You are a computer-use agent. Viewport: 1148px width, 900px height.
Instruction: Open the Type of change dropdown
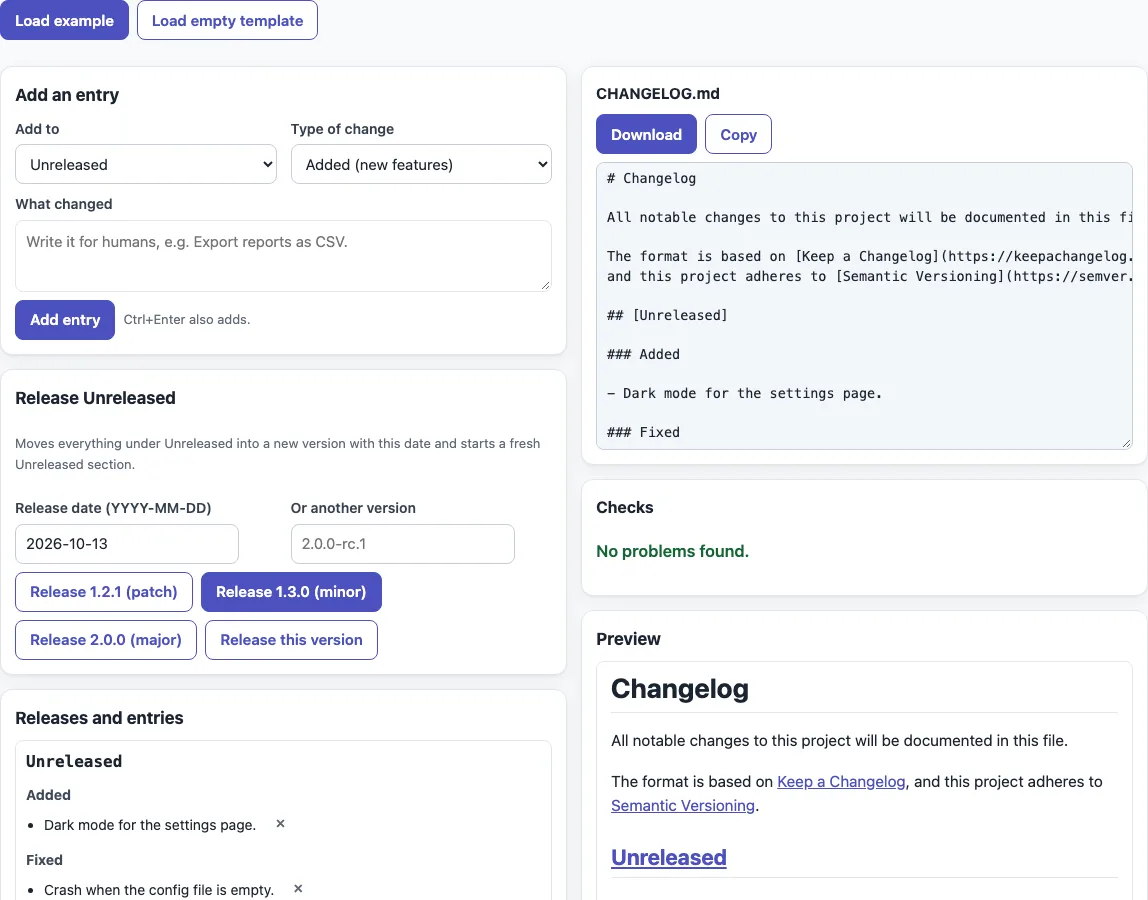coord(421,164)
